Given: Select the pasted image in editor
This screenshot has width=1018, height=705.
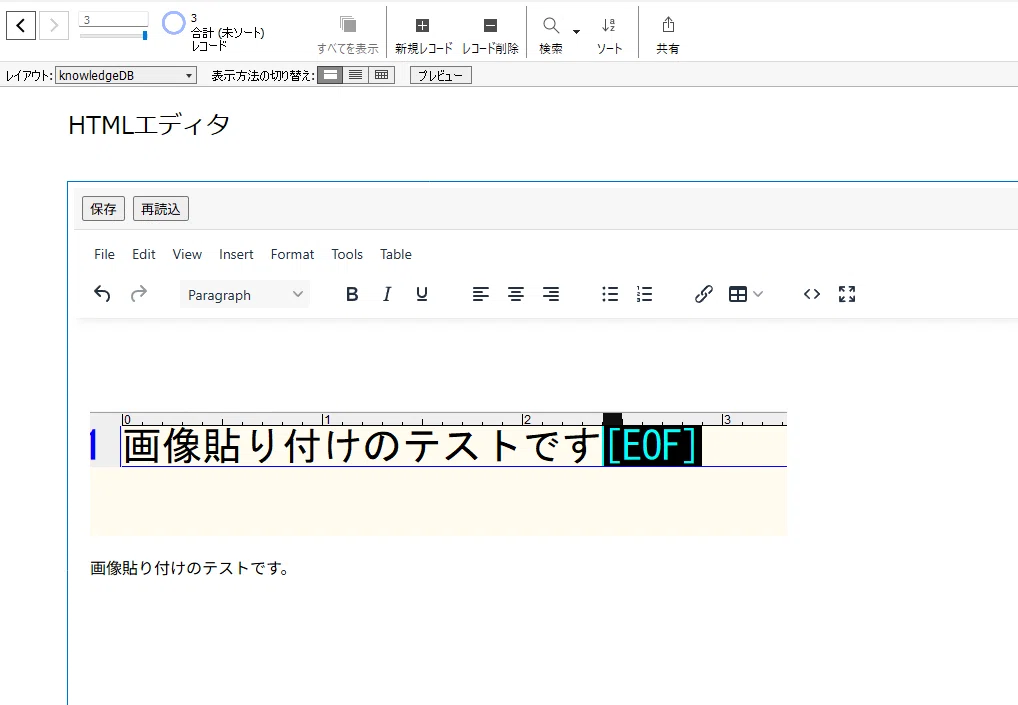Looking at the screenshot, I should [x=438, y=474].
